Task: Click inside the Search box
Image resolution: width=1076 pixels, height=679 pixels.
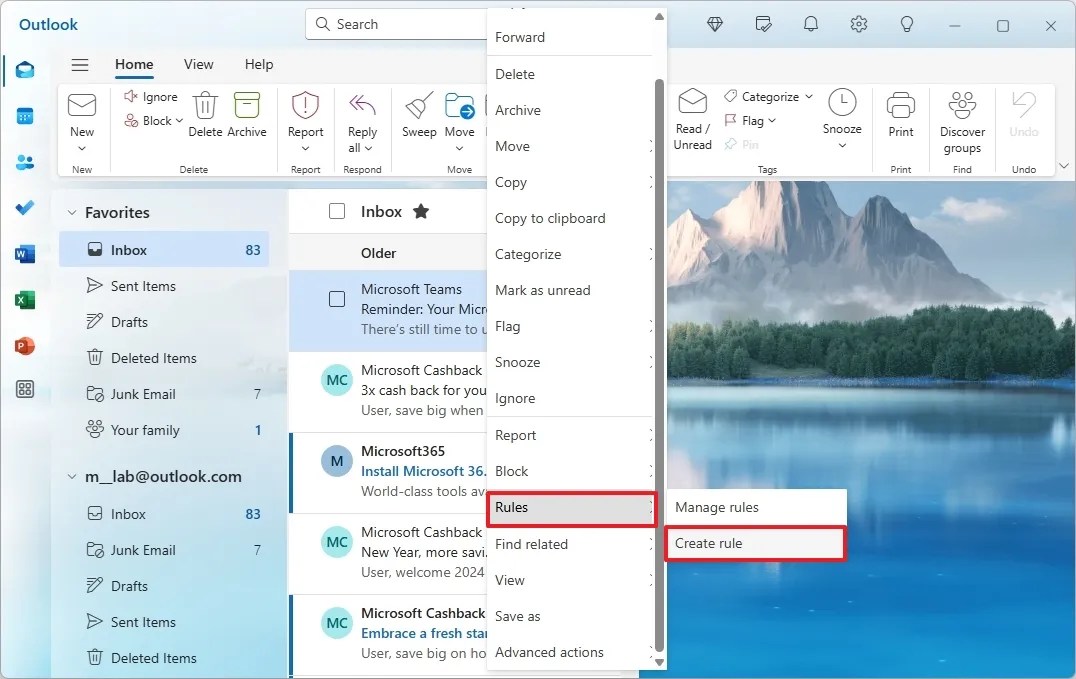Action: click(x=400, y=24)
